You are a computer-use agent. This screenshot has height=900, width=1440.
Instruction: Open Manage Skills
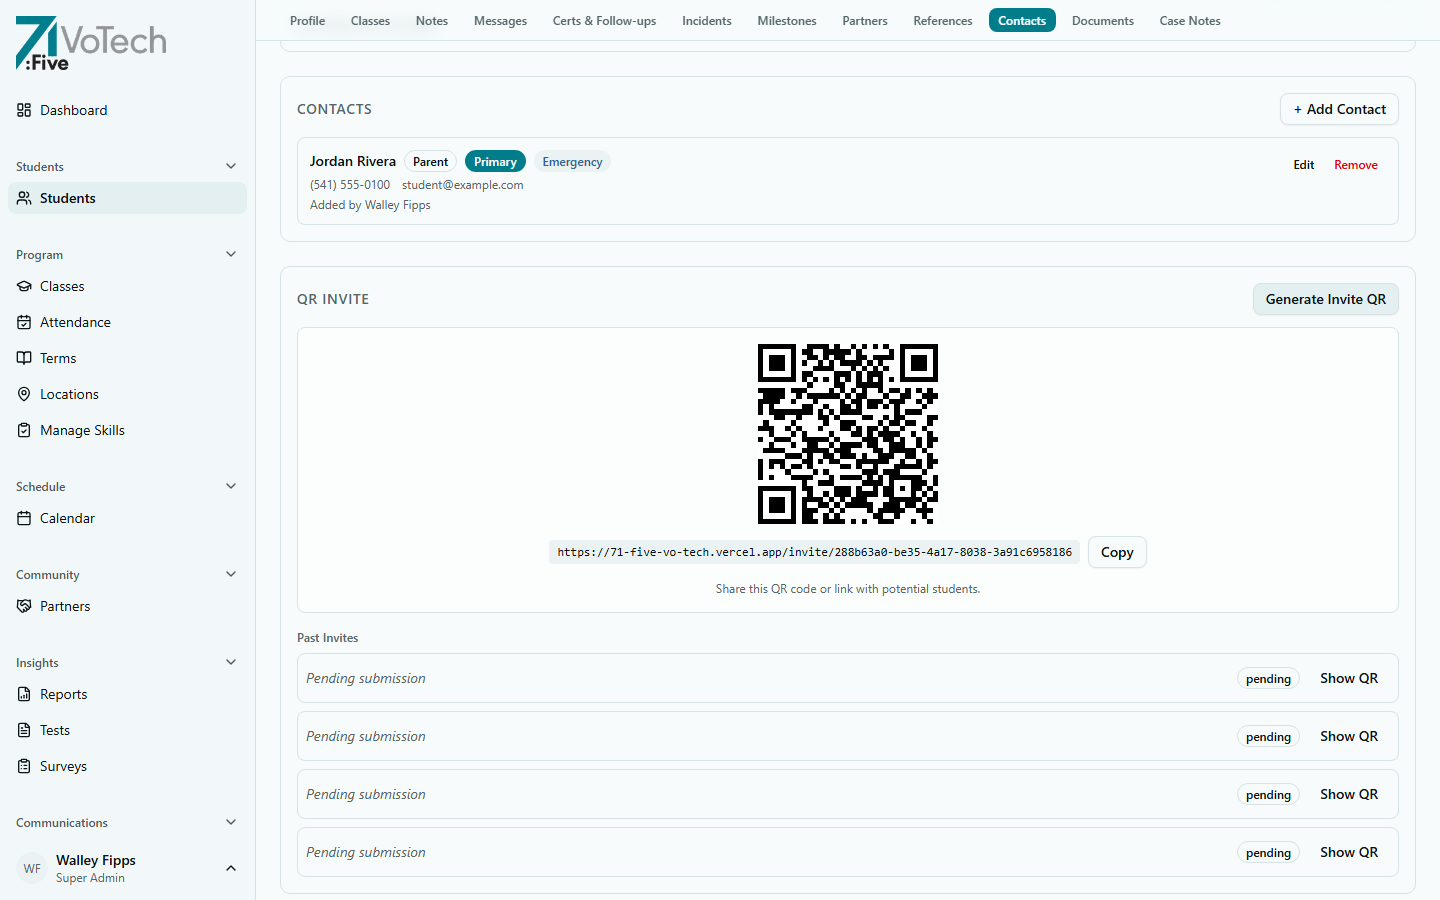coord(81,430)
